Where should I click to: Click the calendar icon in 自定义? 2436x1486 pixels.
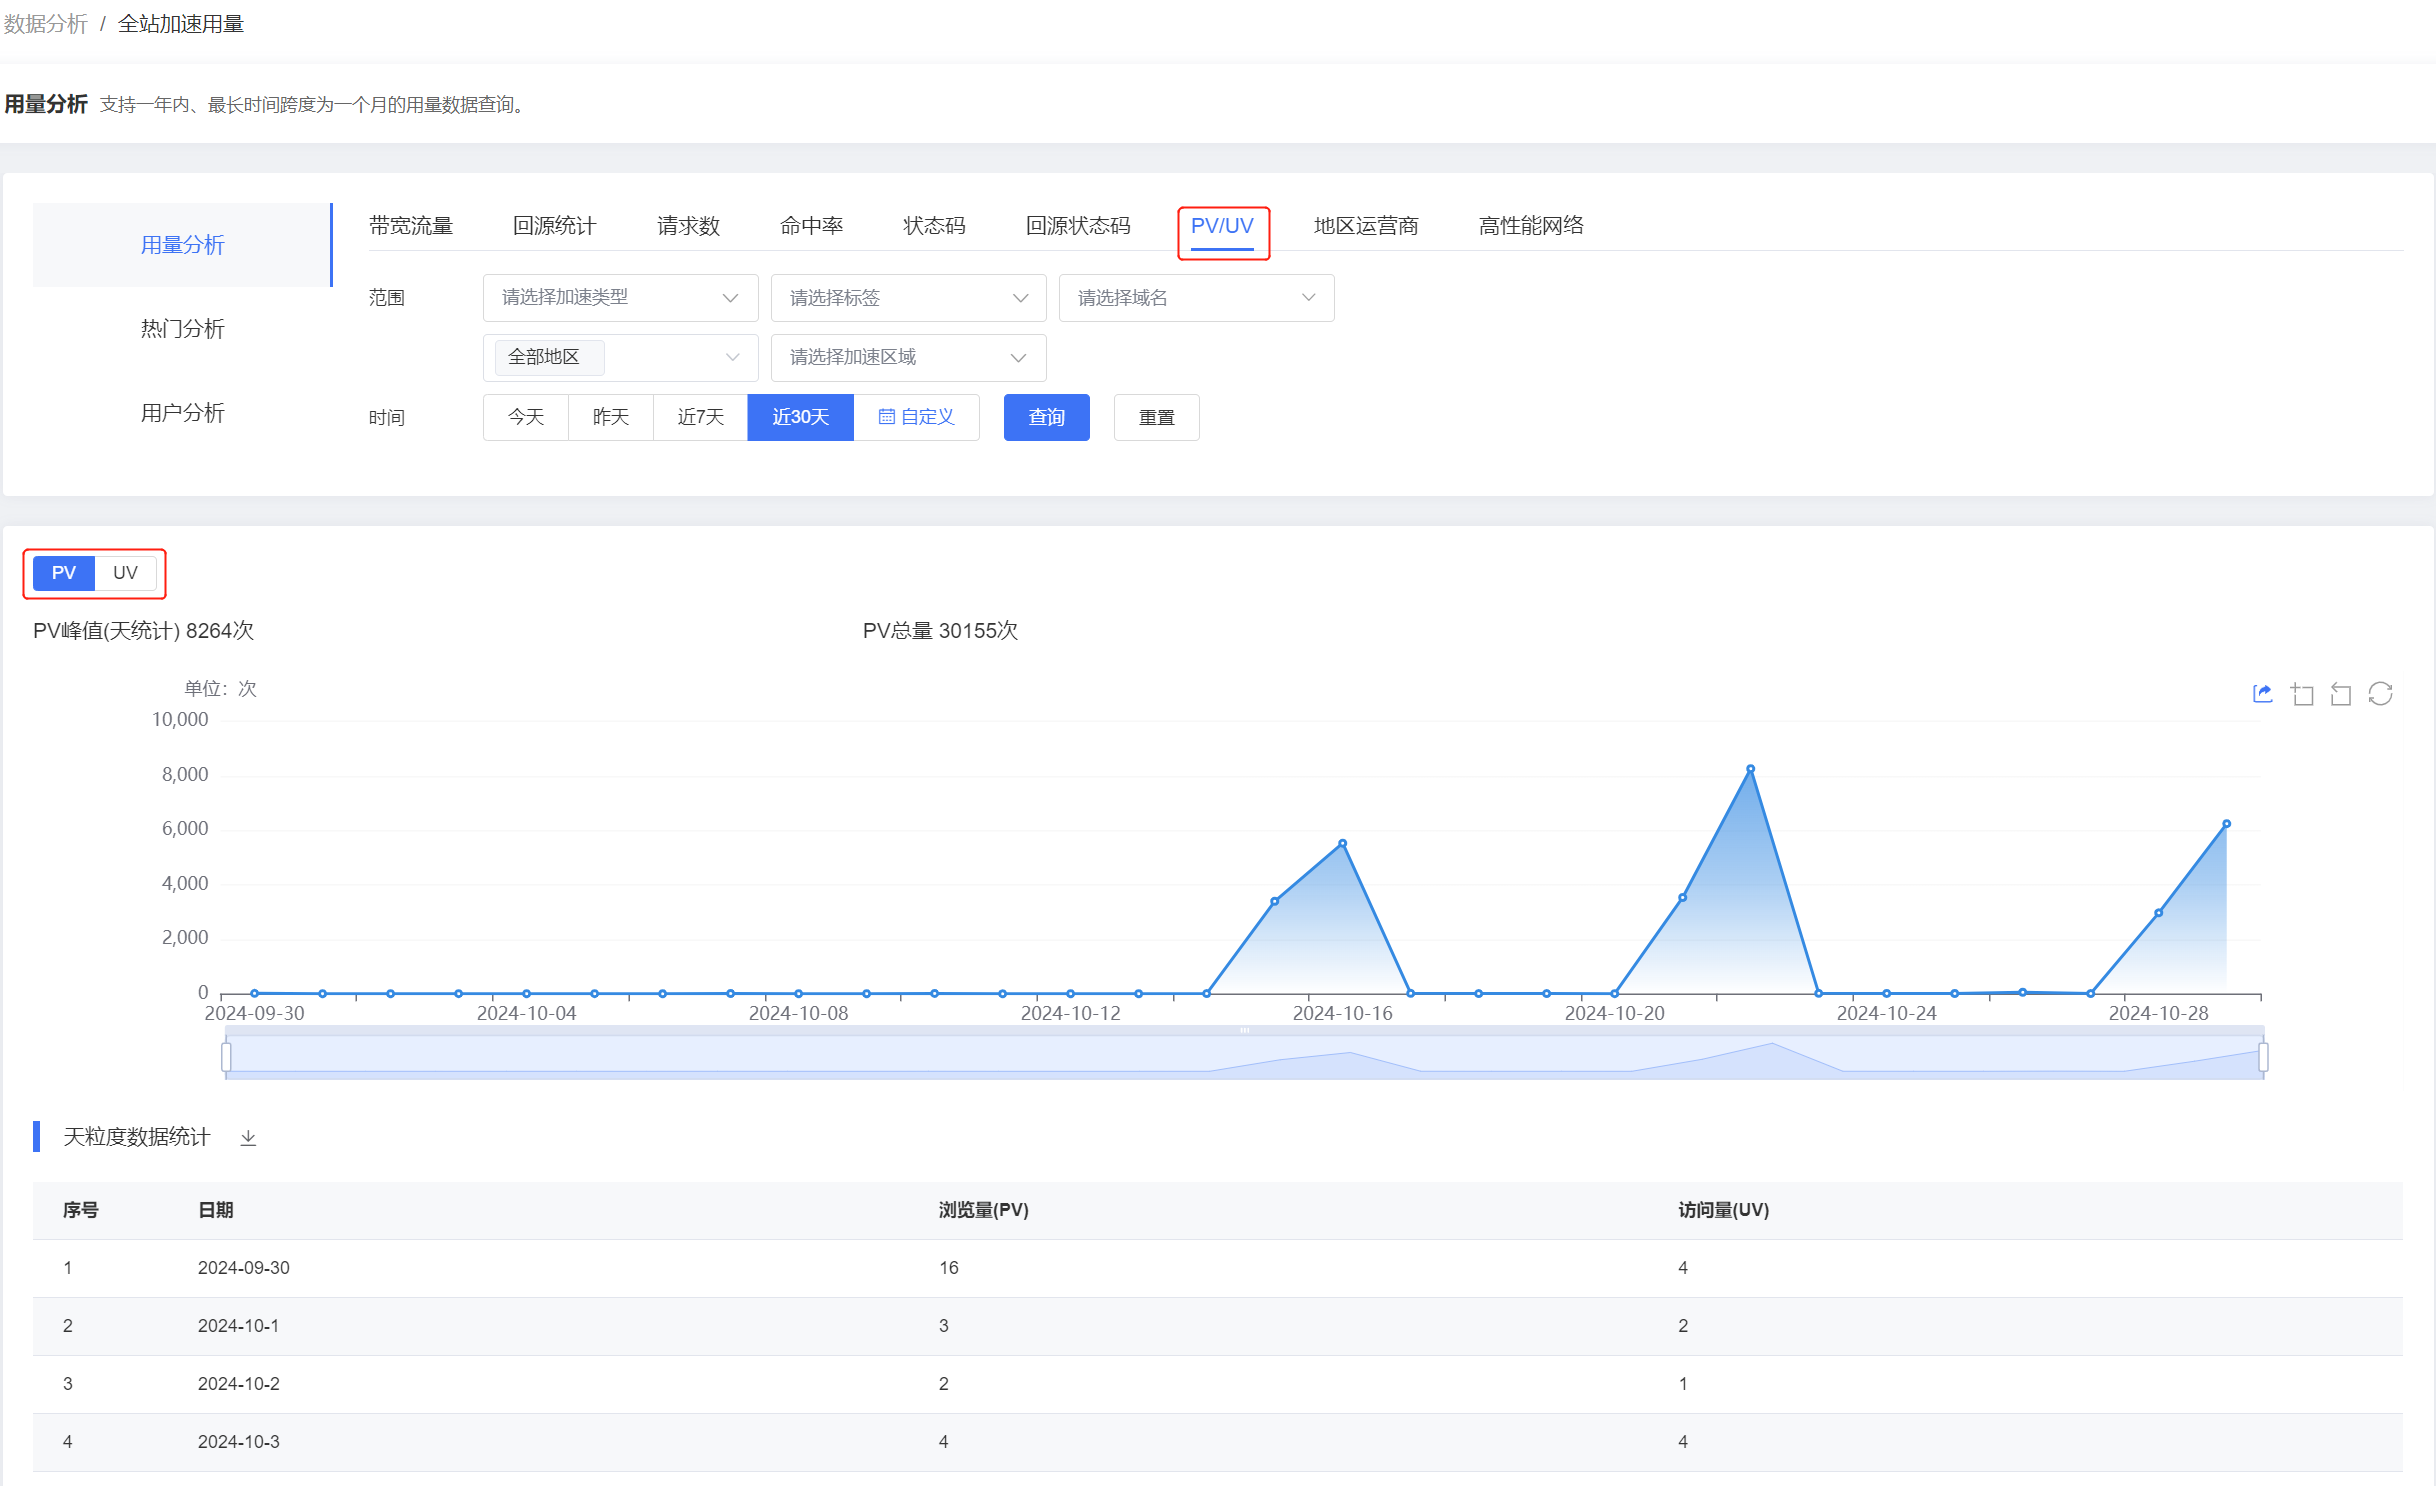click(x=886, y=417)
